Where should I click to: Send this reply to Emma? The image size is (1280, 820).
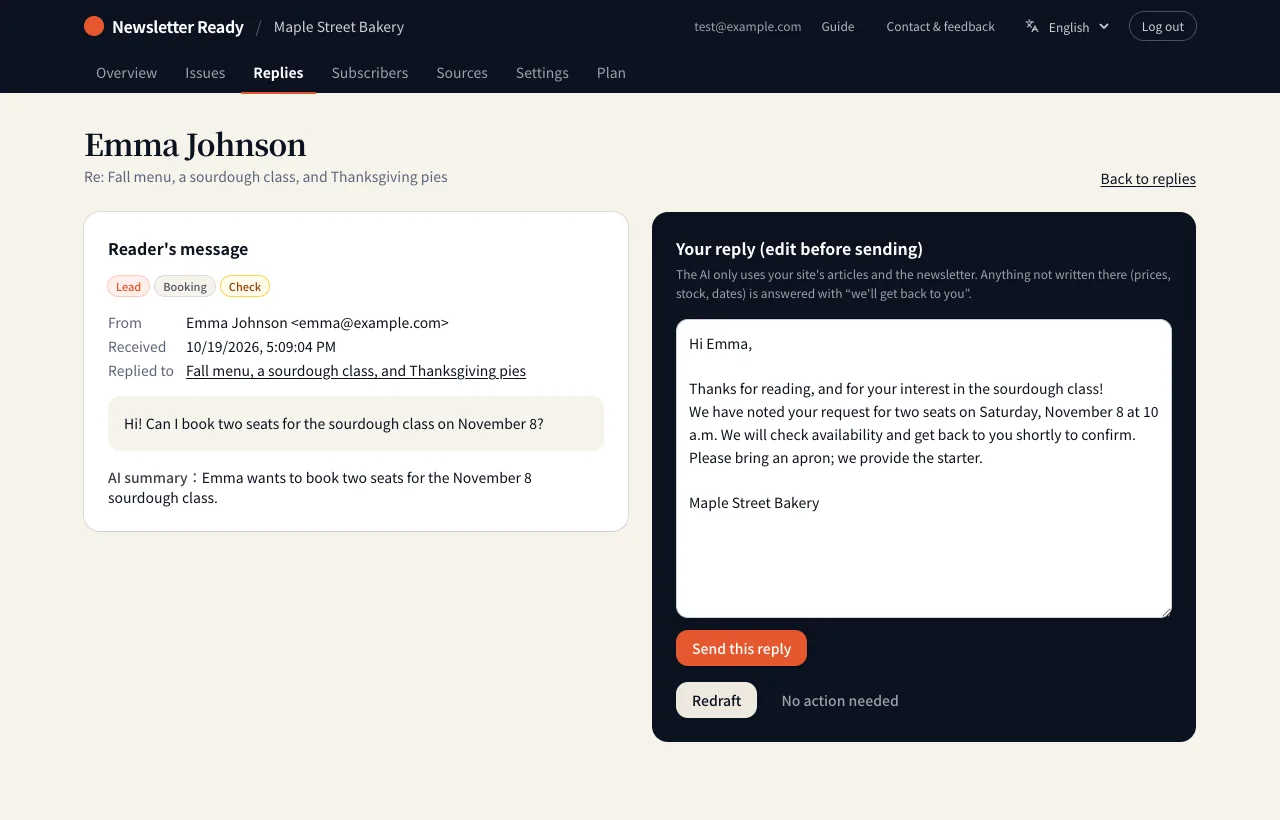(x=741, y=648)
